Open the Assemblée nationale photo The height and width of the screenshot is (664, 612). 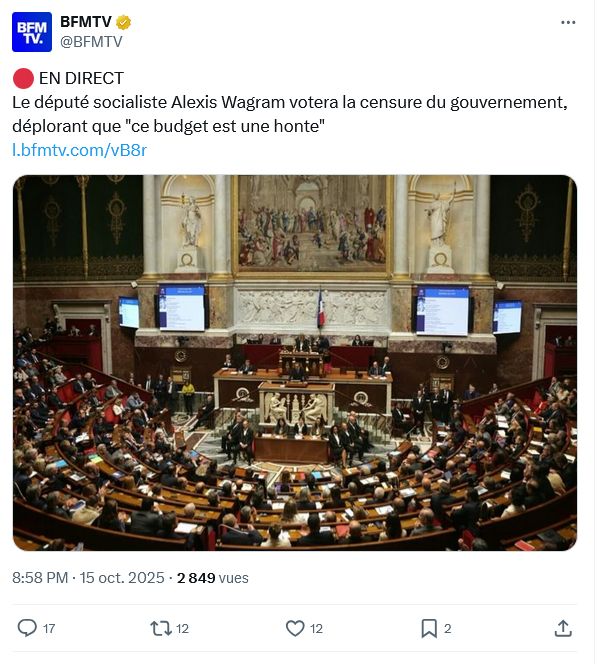(295, 363)
